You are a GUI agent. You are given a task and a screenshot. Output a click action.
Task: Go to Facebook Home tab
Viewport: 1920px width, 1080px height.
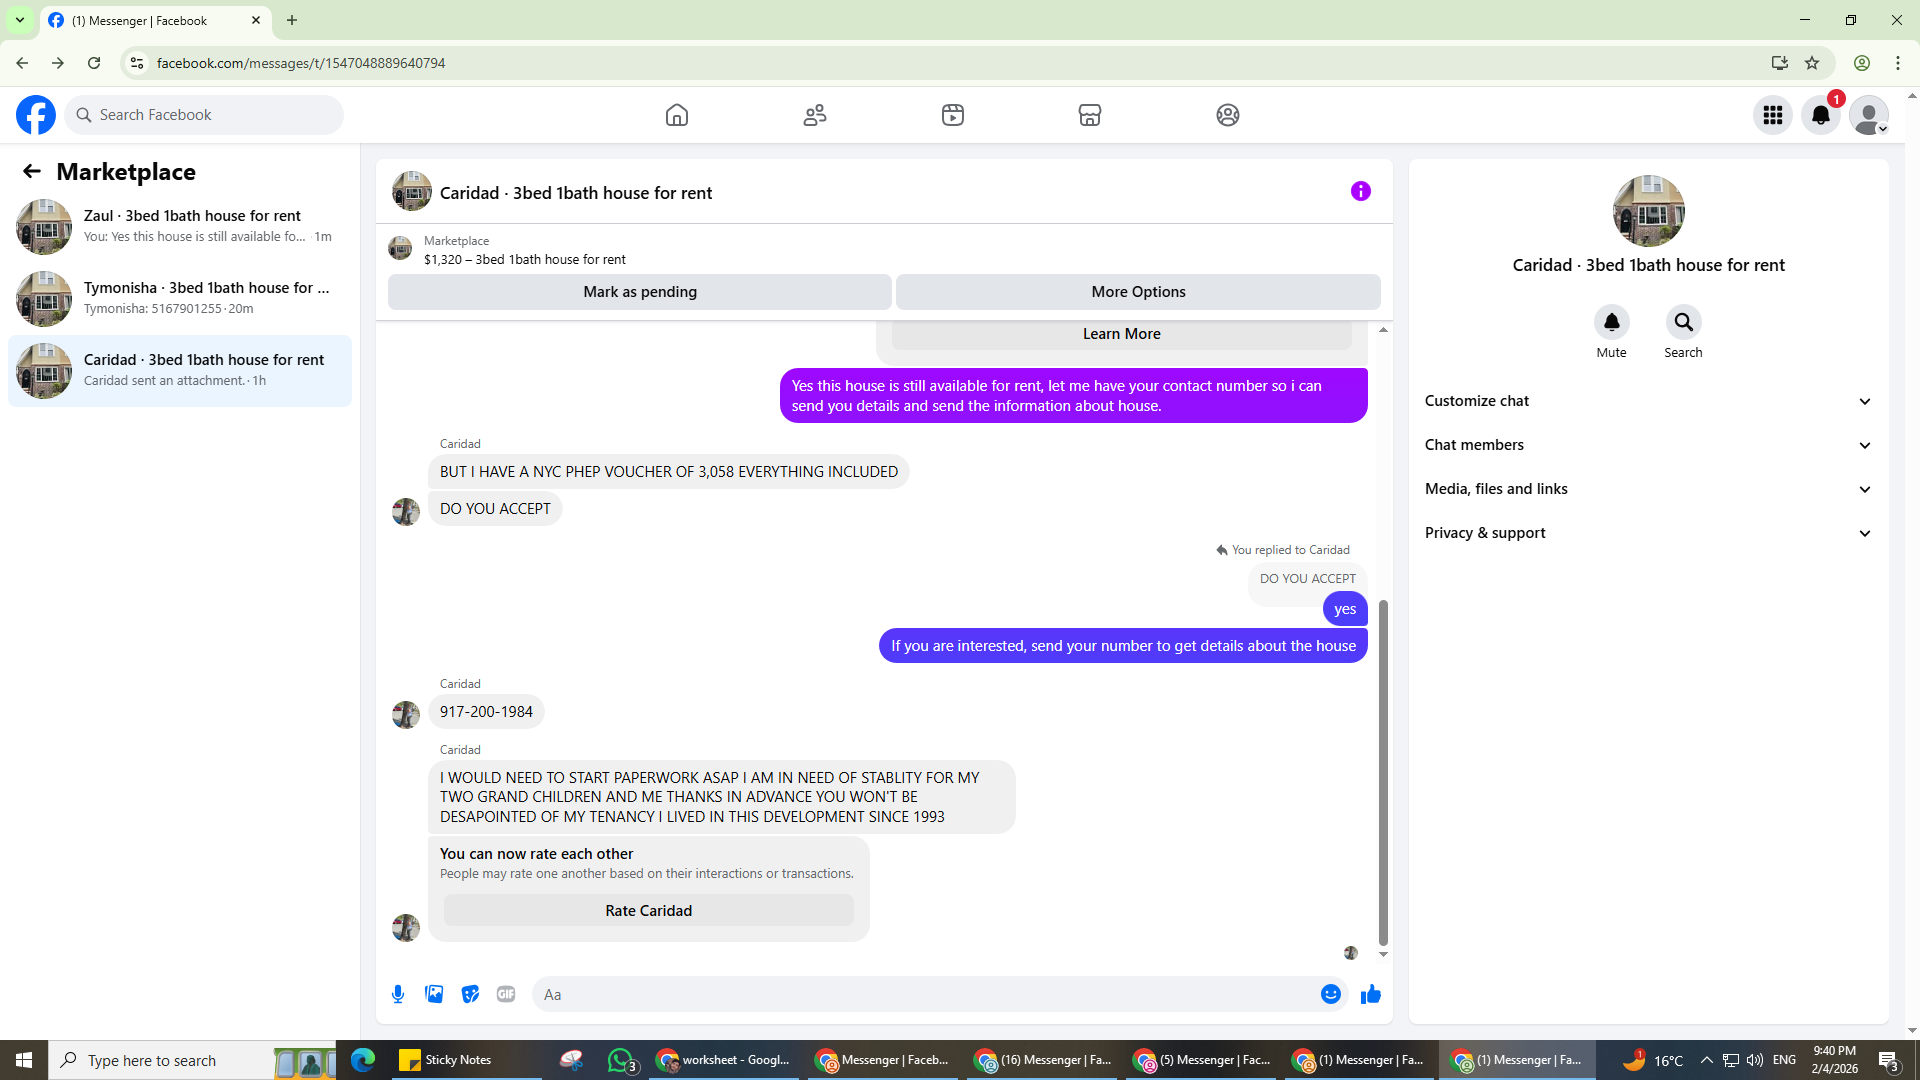677,115
